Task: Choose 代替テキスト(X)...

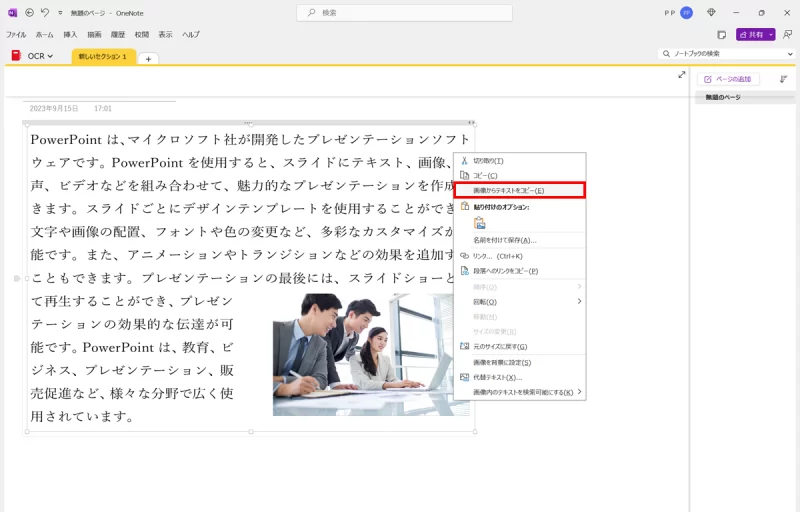Action: pyautogui.click(x=519, y=377)
